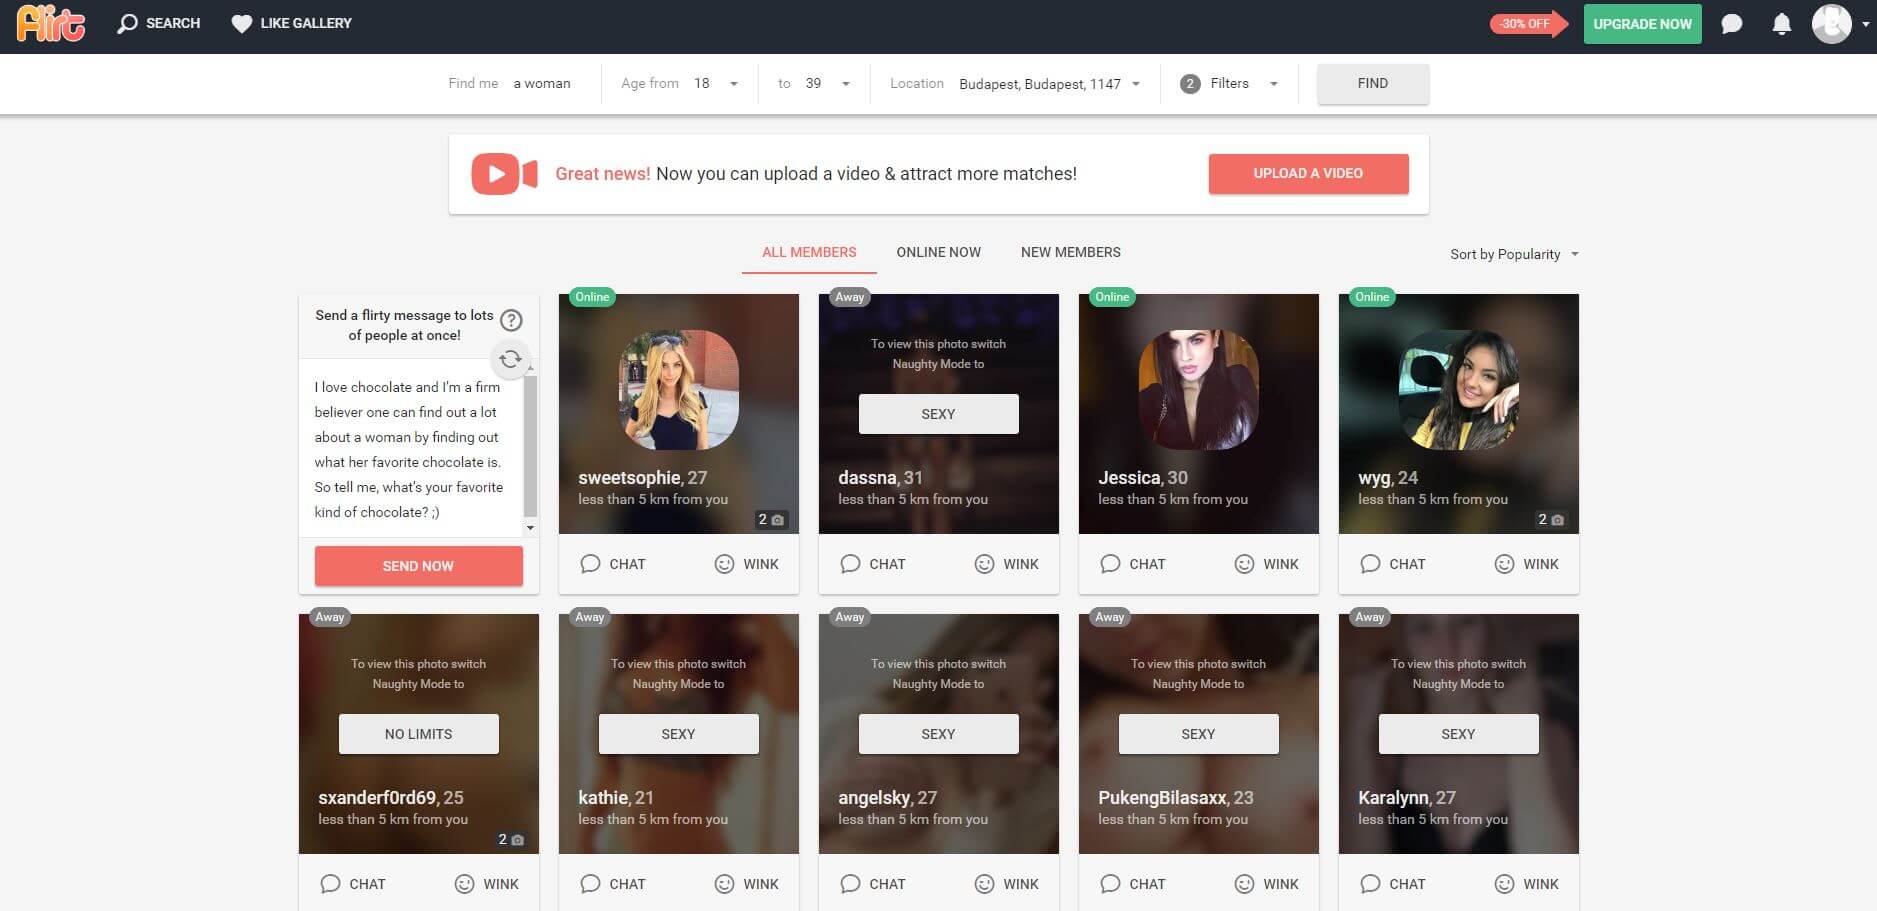Open chat with Jessica
The width and height of the screenshot is (1877, 911).
click(x=1133, y=564)
